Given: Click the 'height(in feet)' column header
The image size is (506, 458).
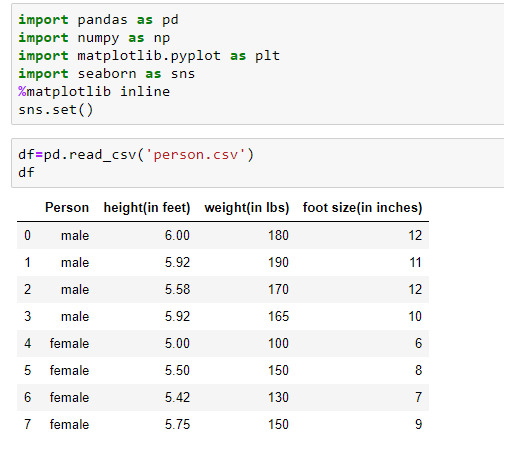Looking at the screenshot, I should click(147, 208).
